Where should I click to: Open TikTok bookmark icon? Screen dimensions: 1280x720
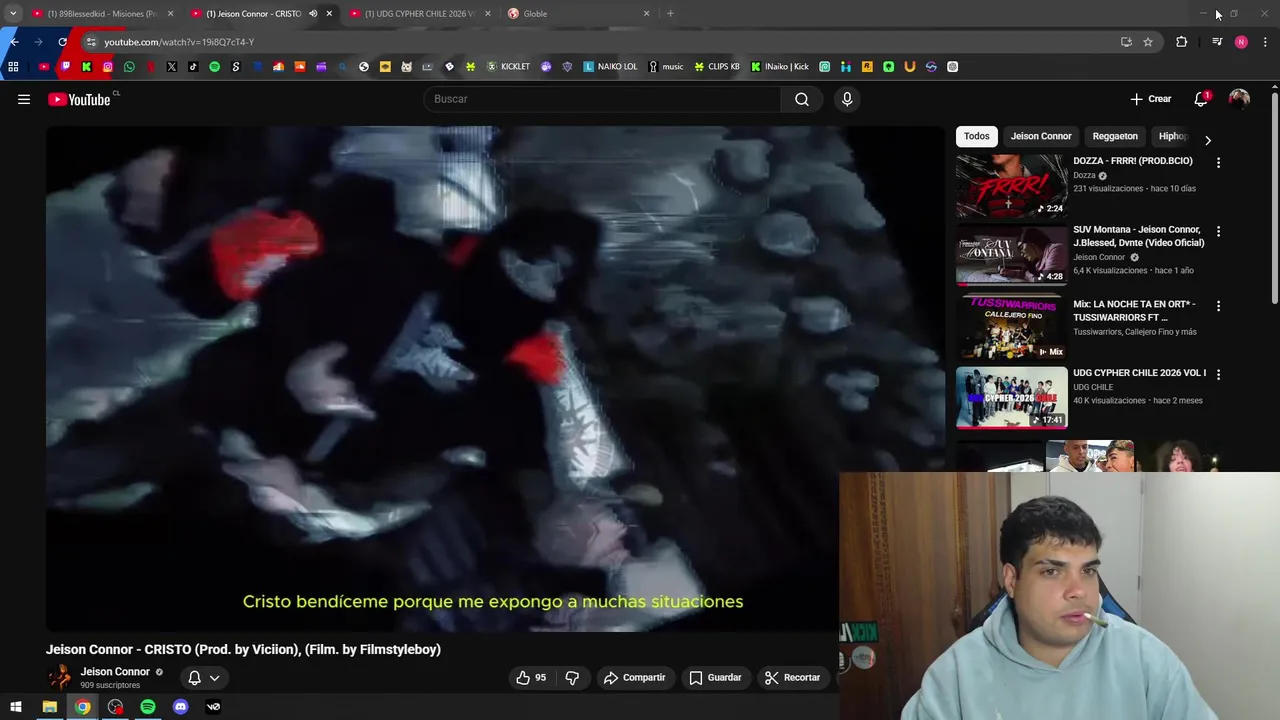(193, 67)
